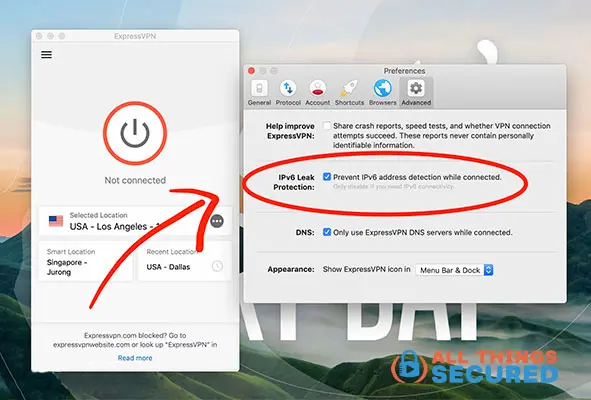
Task: Open the General preferences tab
Action: coord(259,93)
